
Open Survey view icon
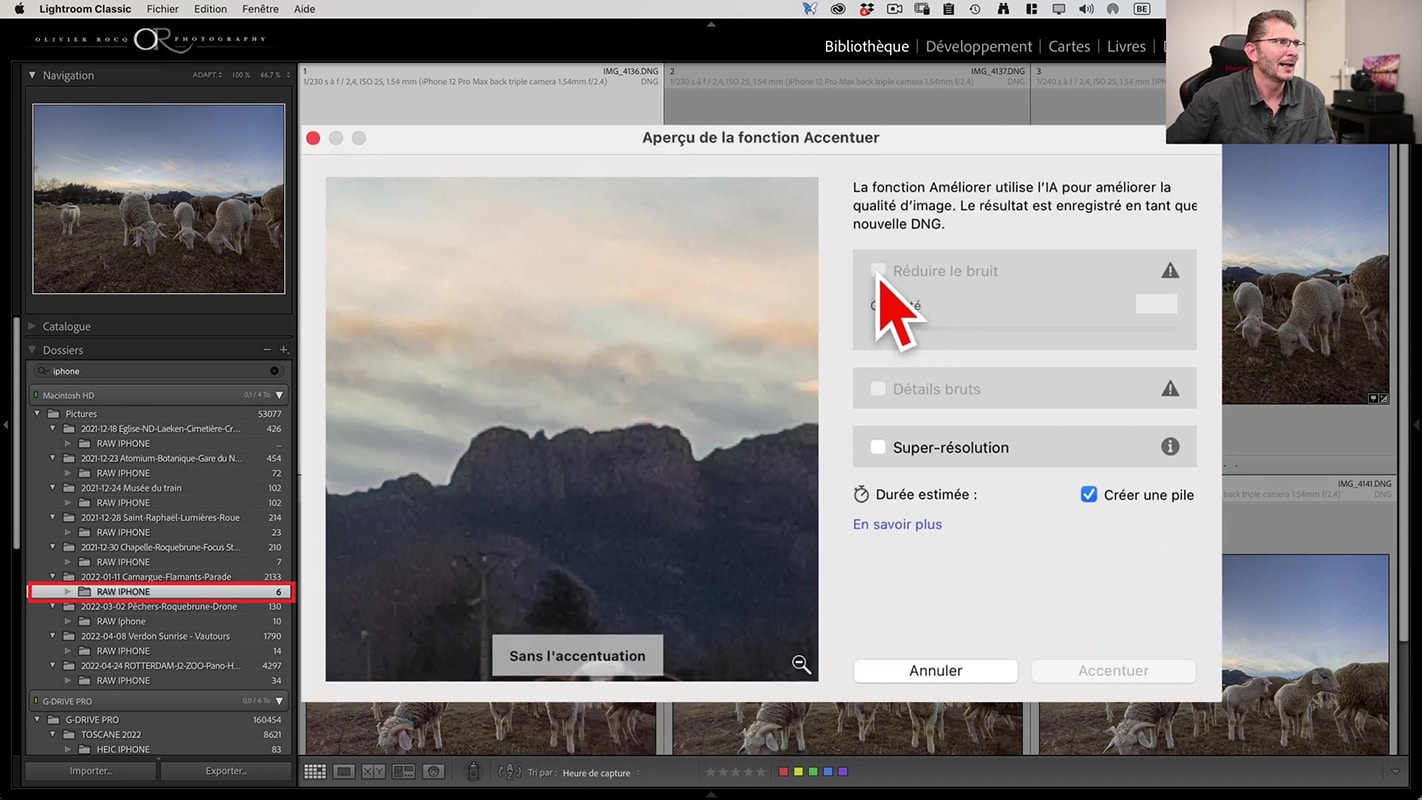[x=403, y=772]
